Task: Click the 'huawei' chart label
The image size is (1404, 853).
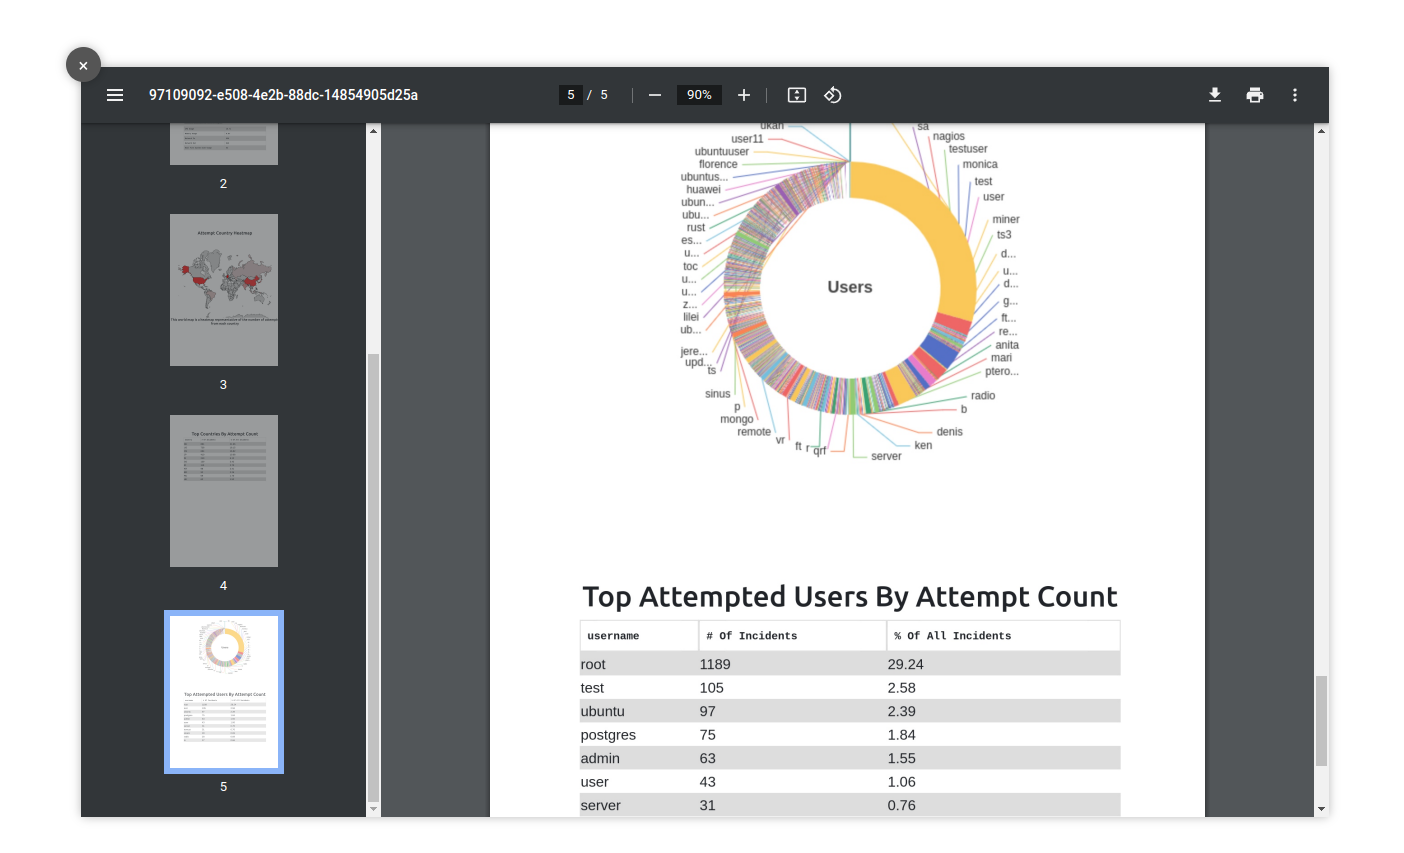Action: click(x=703, y=189)
